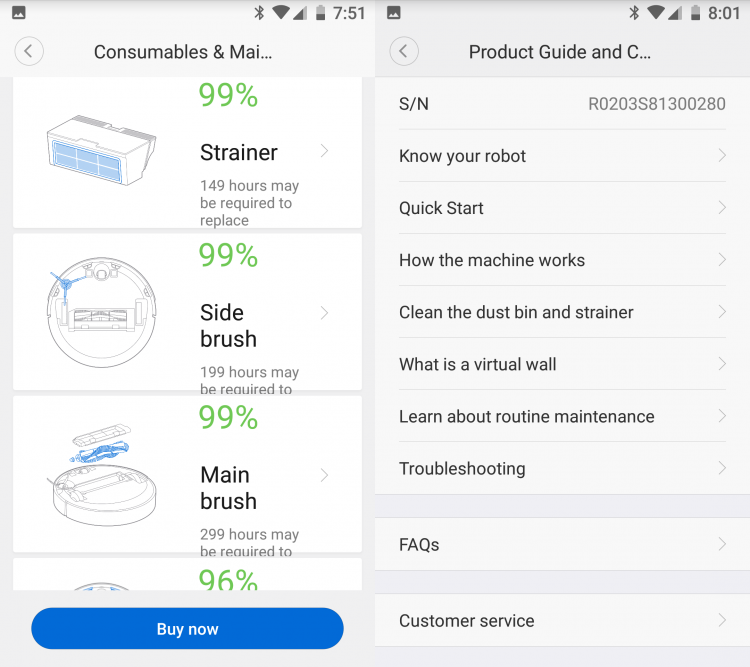Tap the Bluetooth icon in right status bar
This screenshot has height=667, width=750.
click(634, 13)
